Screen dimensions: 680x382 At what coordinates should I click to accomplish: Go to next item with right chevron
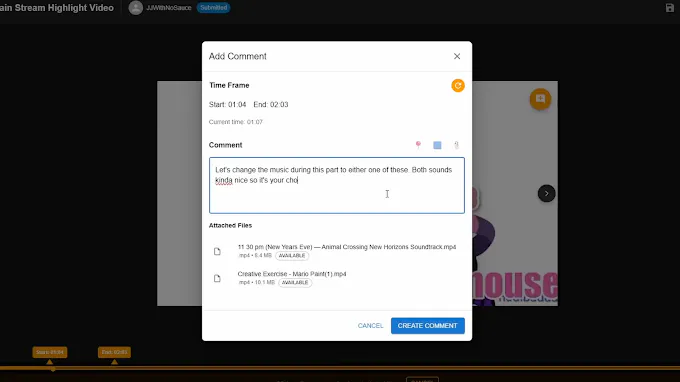click(546, 193)
